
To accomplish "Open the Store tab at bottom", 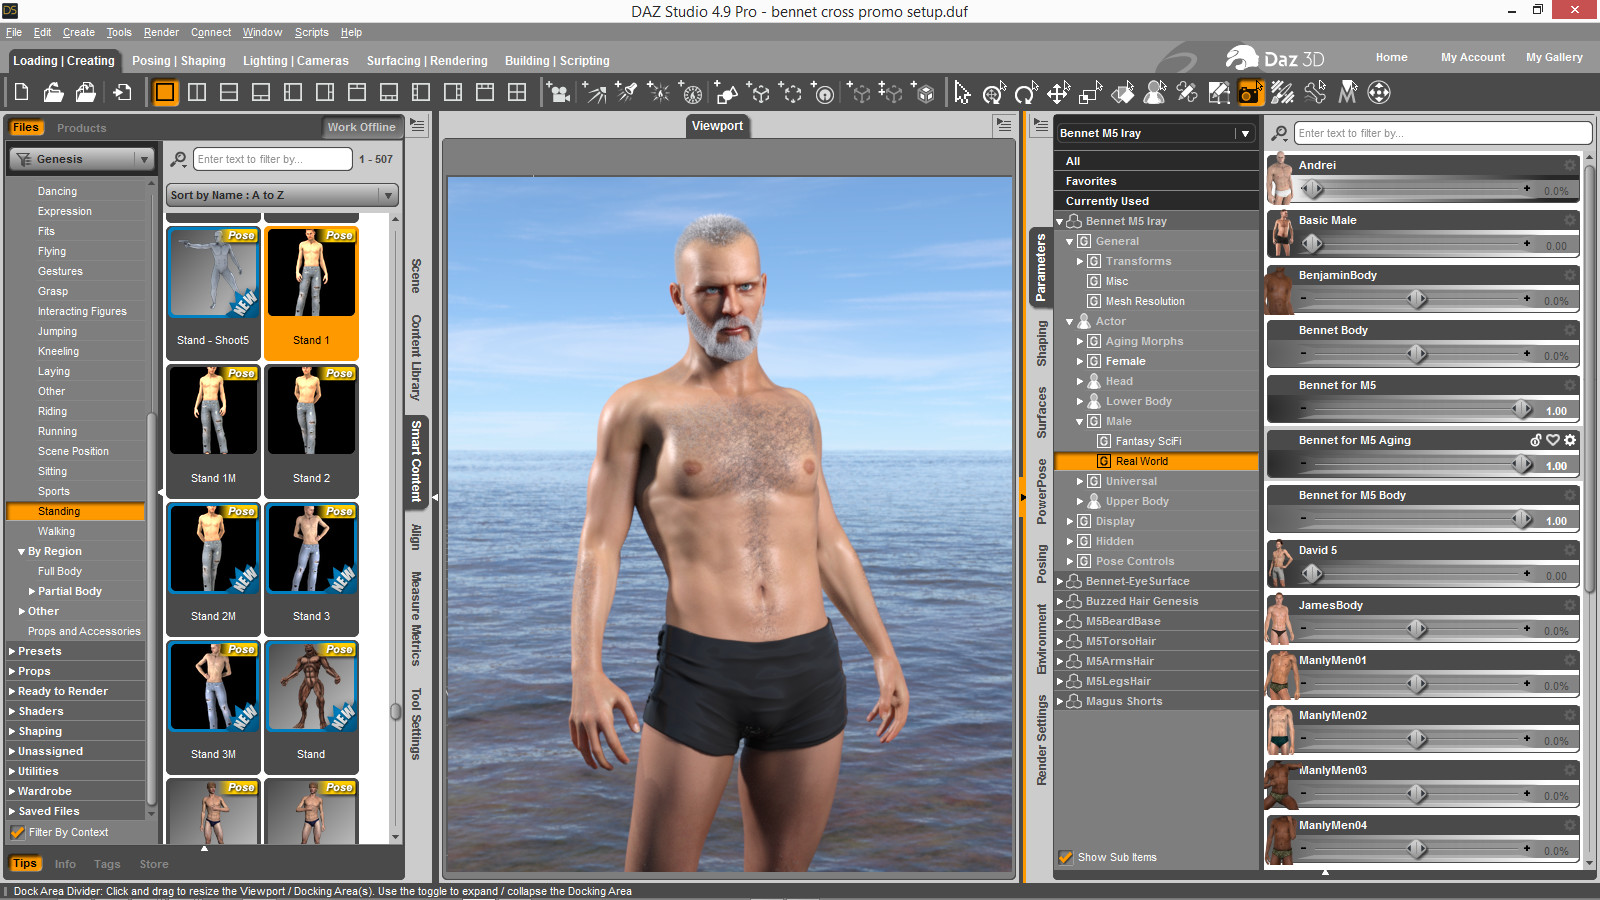I will (x=154, y=864).
